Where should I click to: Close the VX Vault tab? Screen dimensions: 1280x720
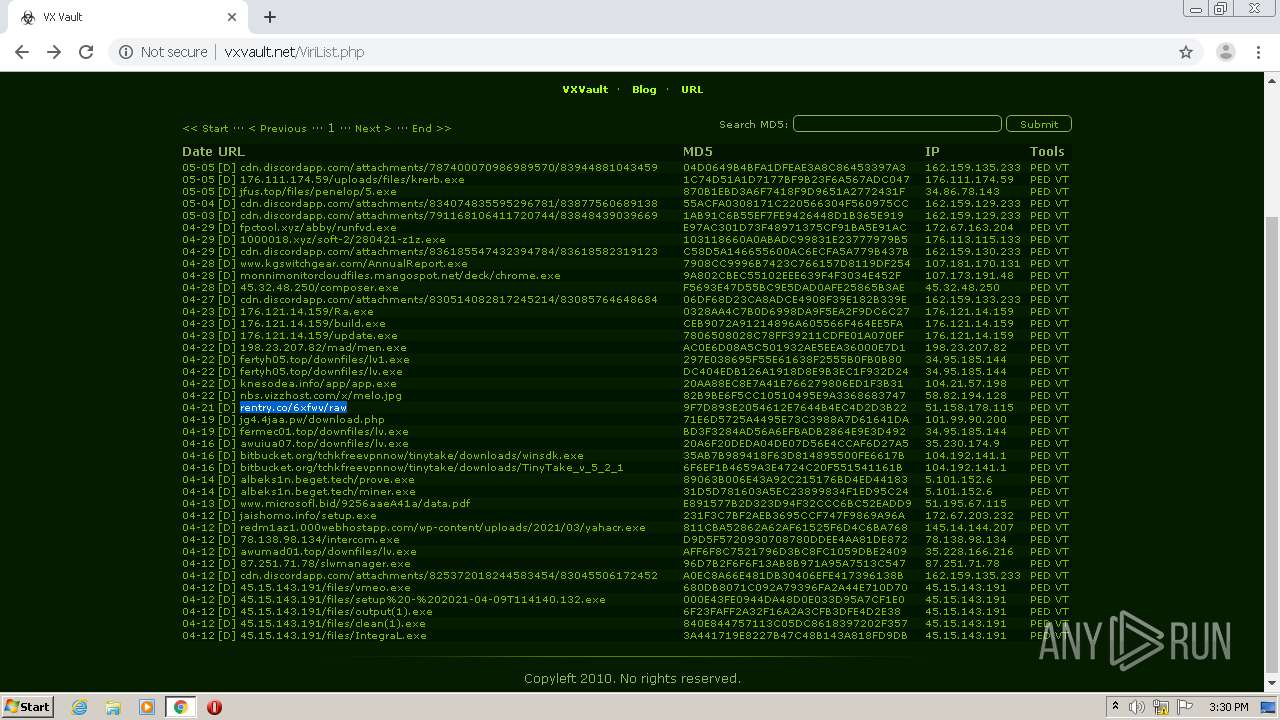[232, 17]
